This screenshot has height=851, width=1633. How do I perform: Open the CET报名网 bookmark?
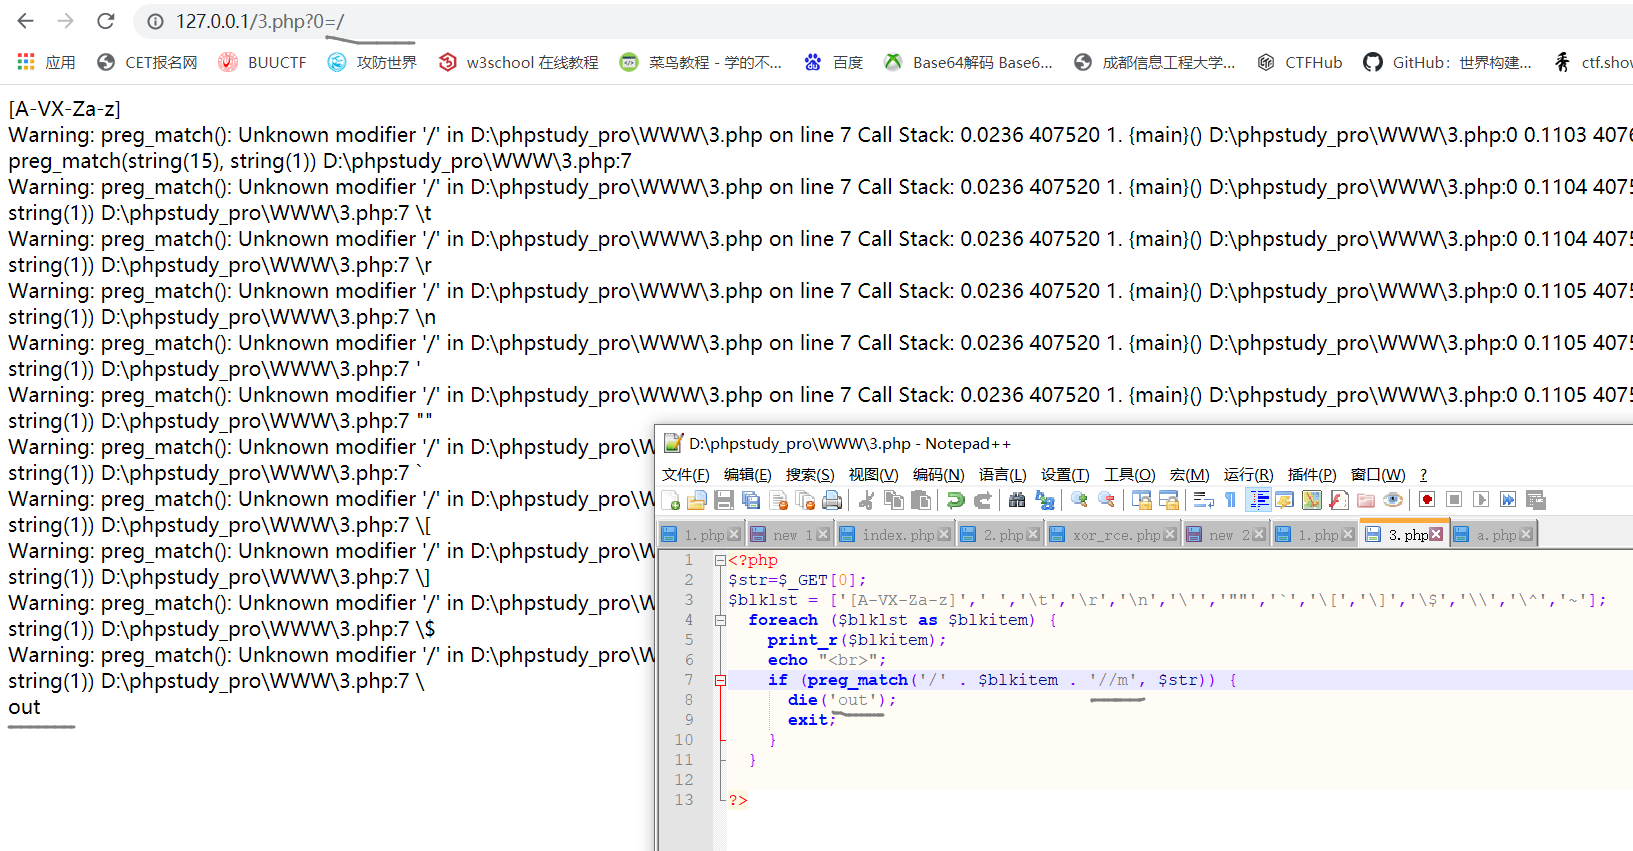point(147,62)
